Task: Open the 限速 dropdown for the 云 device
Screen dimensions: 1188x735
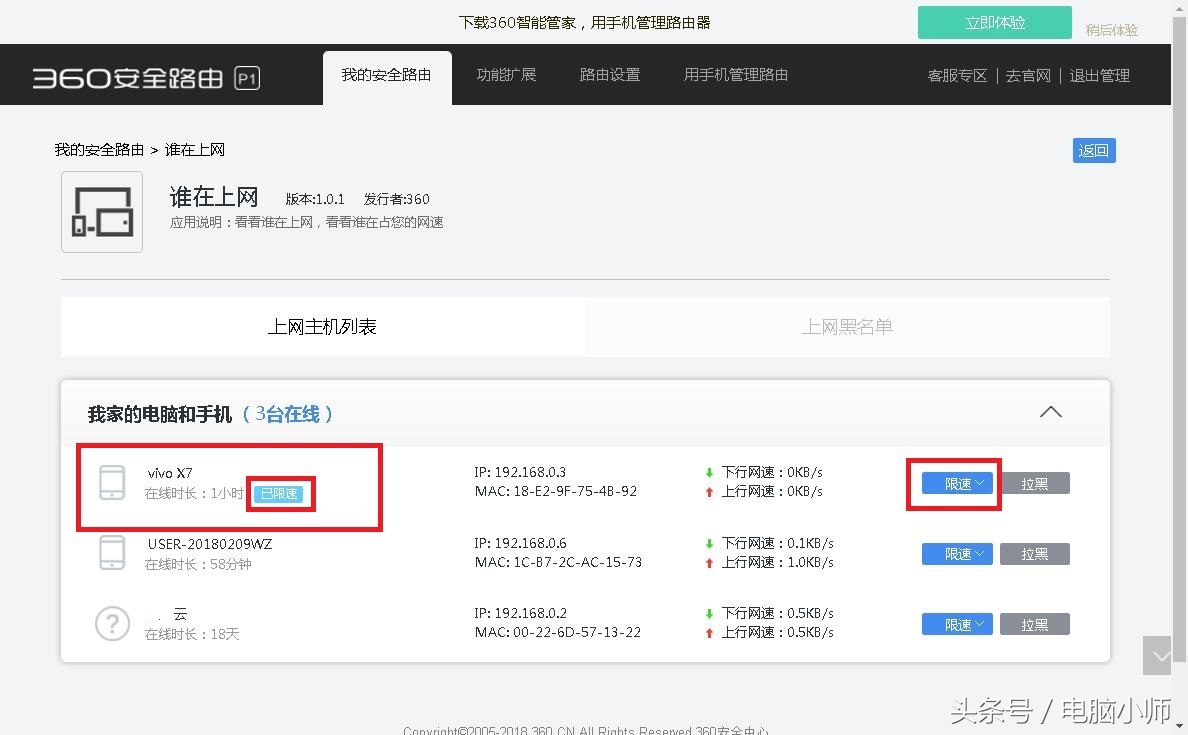Action: pyautogui.click(x=956, y=623)
